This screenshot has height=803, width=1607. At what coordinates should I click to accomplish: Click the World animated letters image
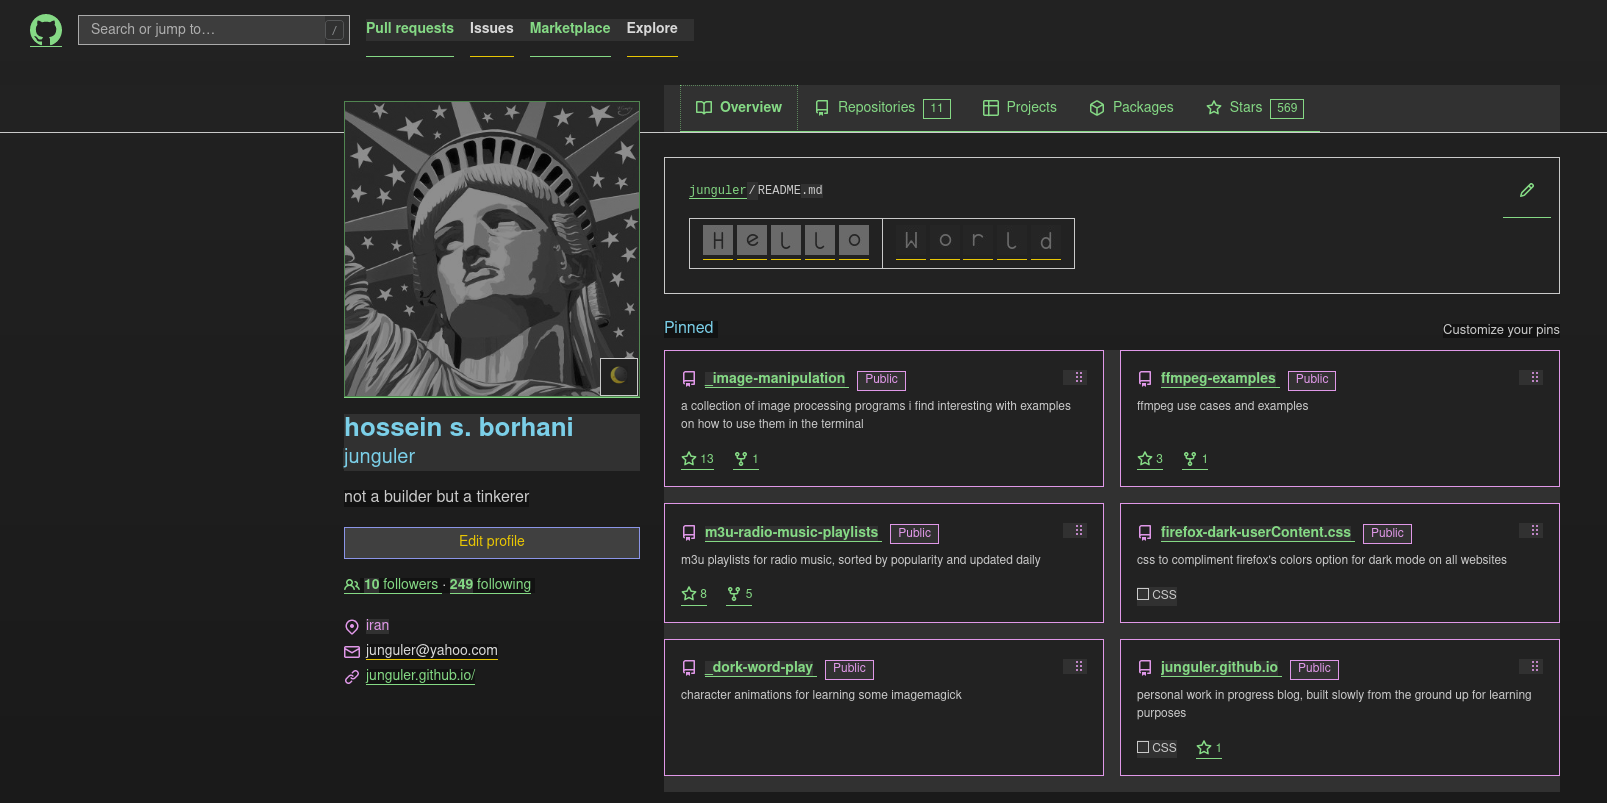coord(979,243)
